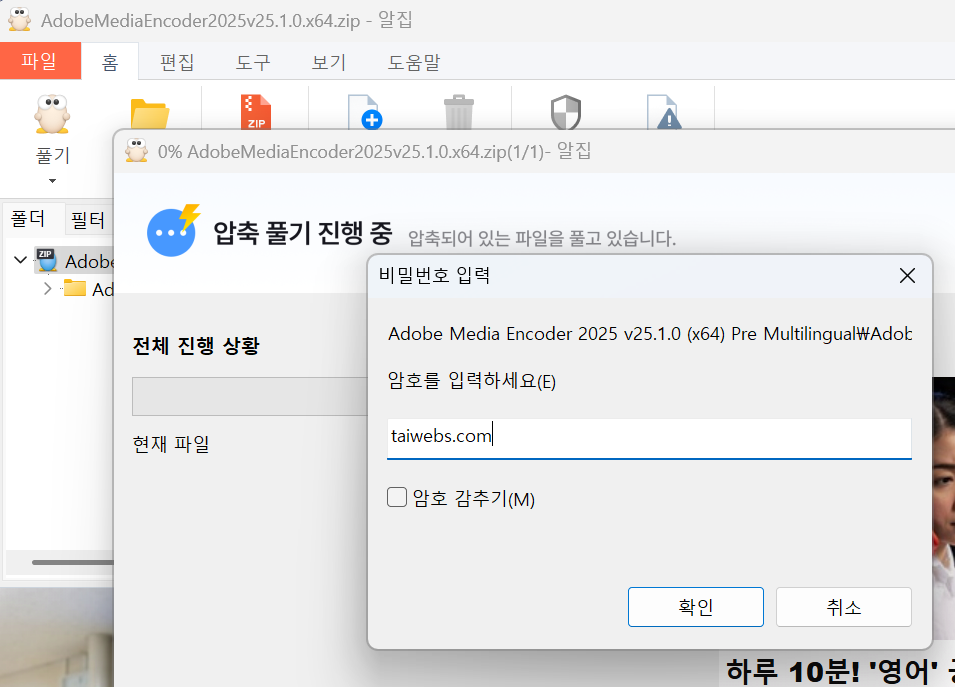Click the red ZIP compress icon
955x687 pixels.
coord(256,112)
